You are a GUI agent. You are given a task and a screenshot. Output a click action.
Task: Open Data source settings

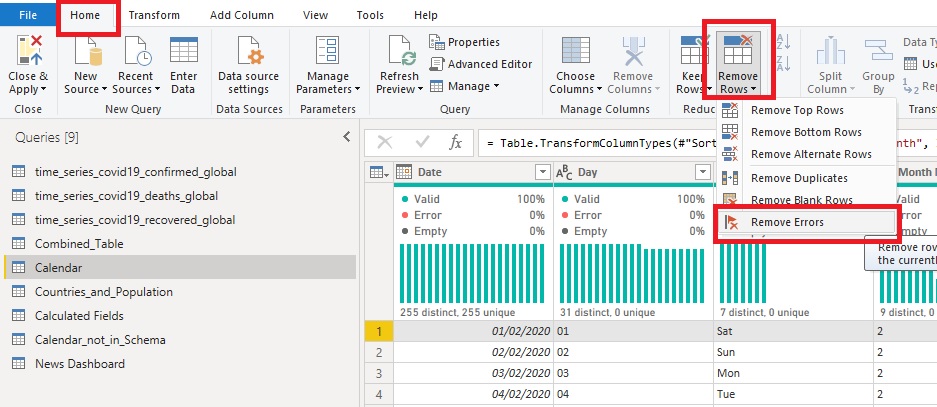[249, 66]
